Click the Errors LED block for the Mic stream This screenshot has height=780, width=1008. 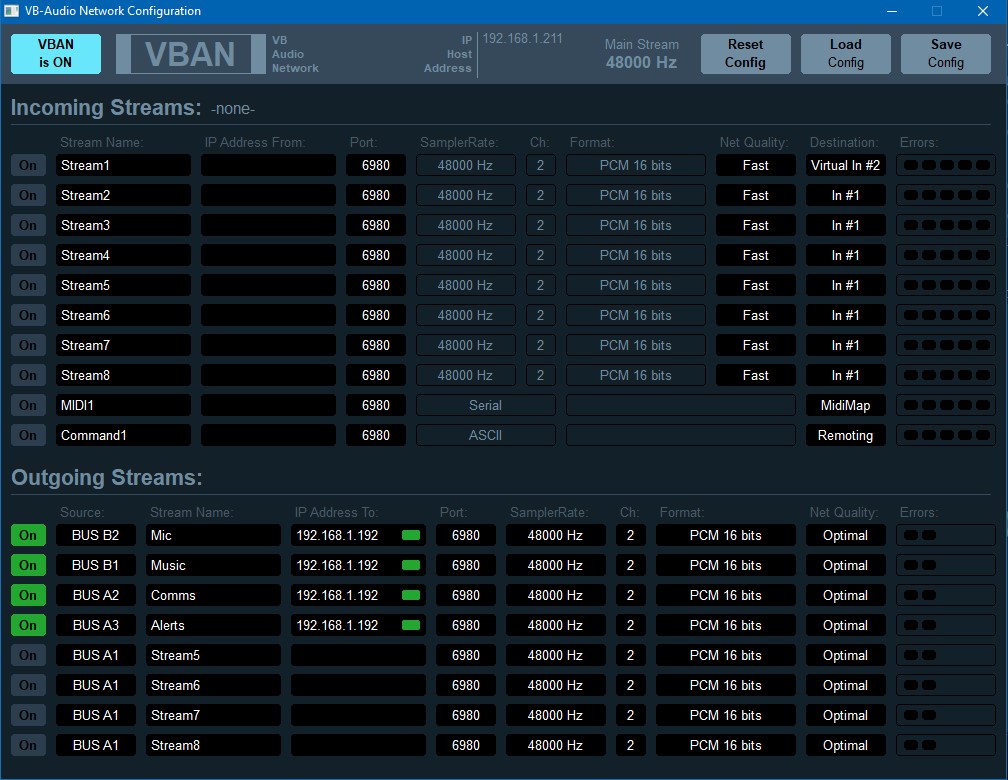[x=945, y=535]
